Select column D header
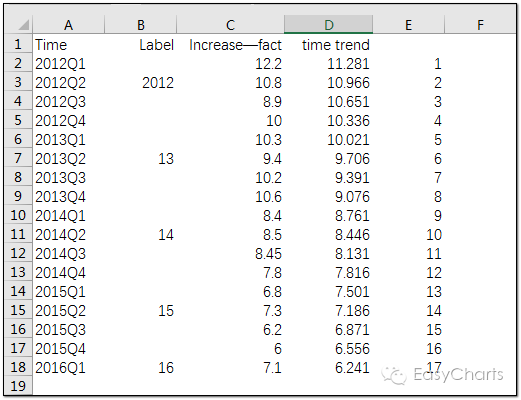Screen dimensions: 521x400 [328, 25]
